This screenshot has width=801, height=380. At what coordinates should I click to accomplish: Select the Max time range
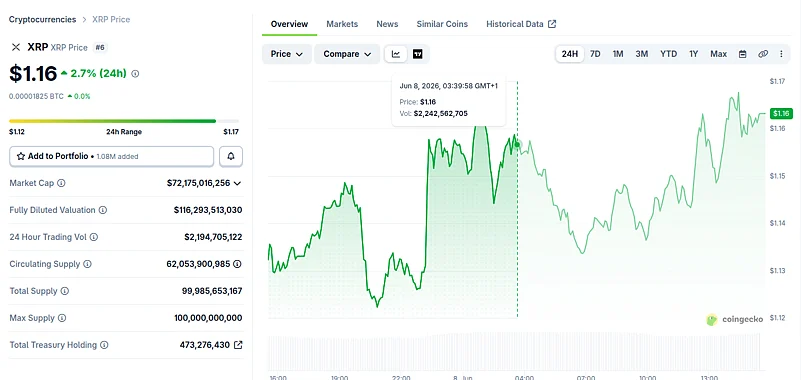[x=718, y=54]
